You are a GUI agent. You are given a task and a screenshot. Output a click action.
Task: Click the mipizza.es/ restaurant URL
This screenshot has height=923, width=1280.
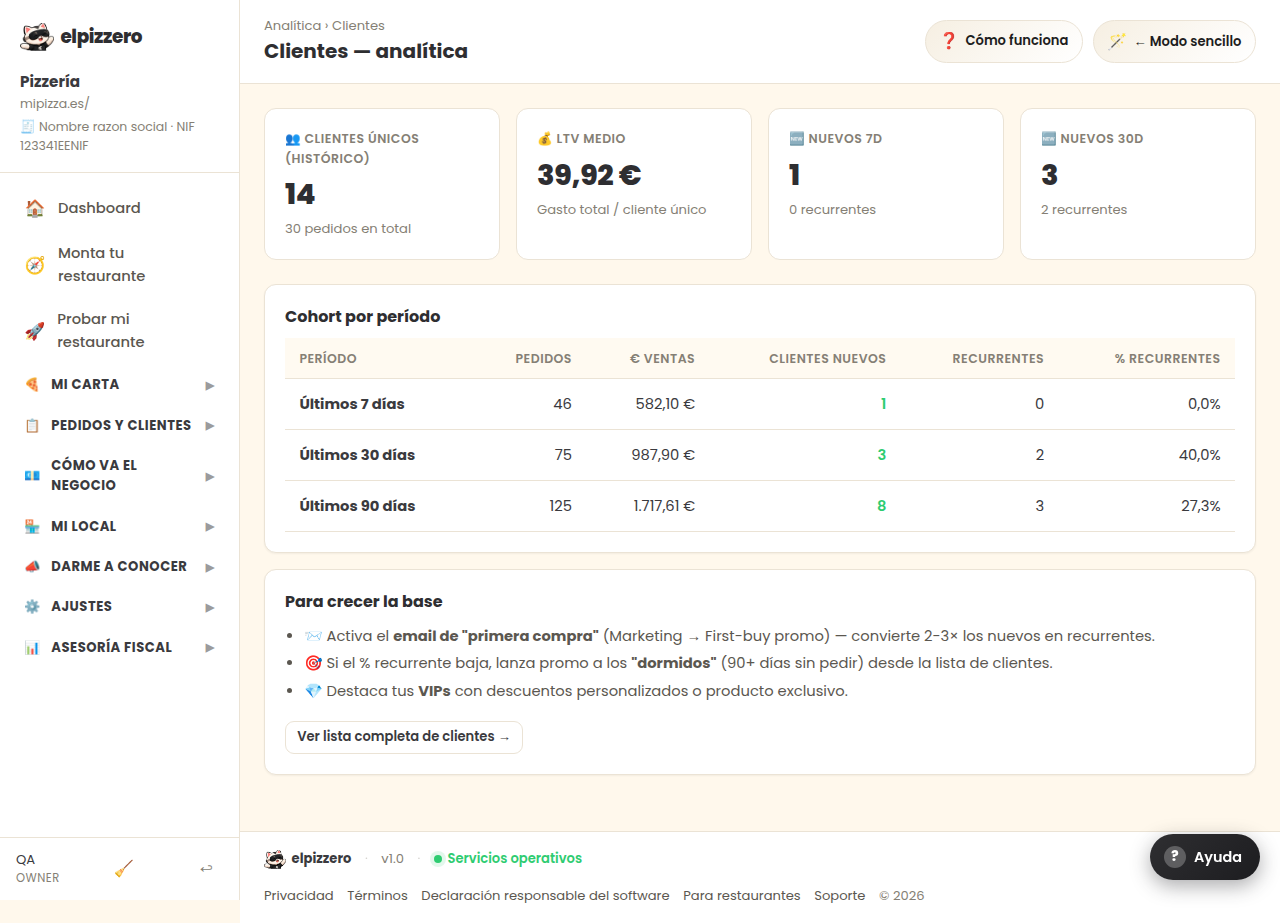point(55,103)
